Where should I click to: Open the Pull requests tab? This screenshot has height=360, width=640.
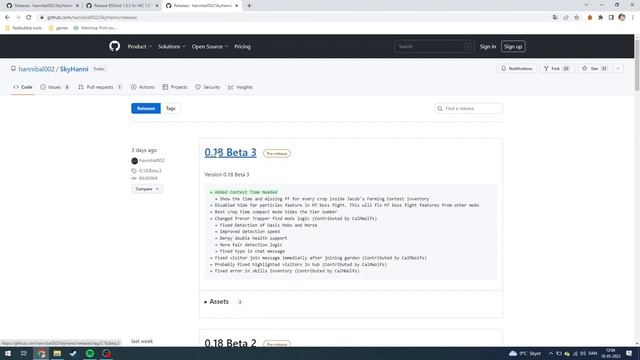coord(100,87)
